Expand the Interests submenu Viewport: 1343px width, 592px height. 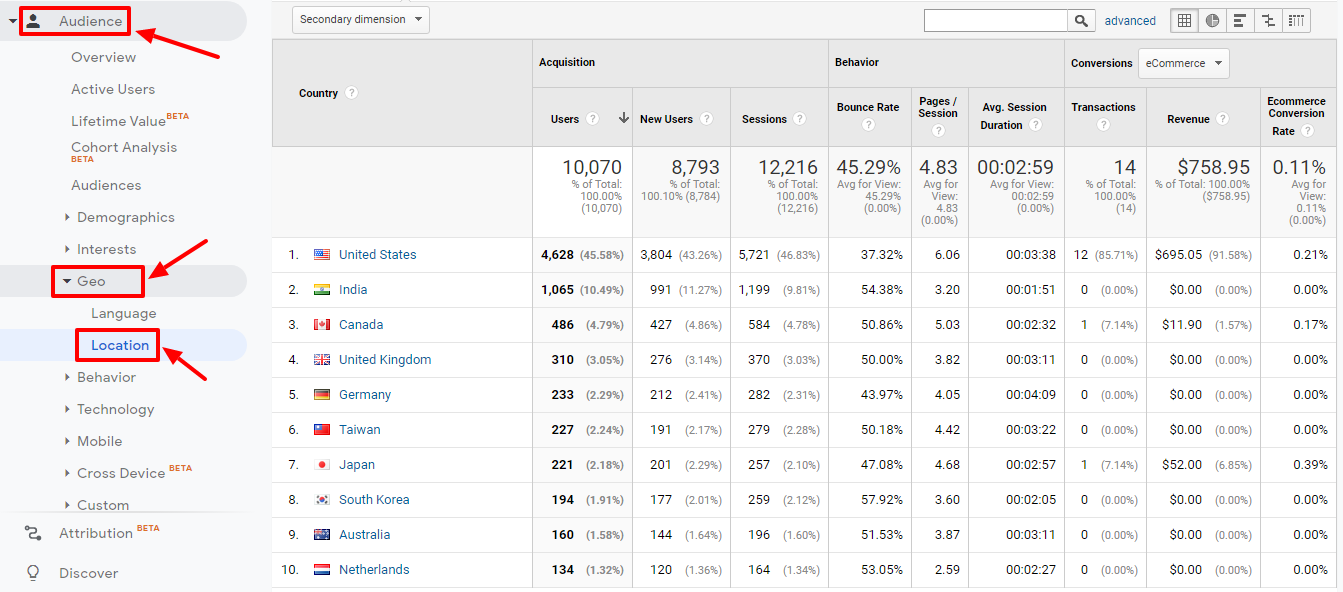point(67,249)
